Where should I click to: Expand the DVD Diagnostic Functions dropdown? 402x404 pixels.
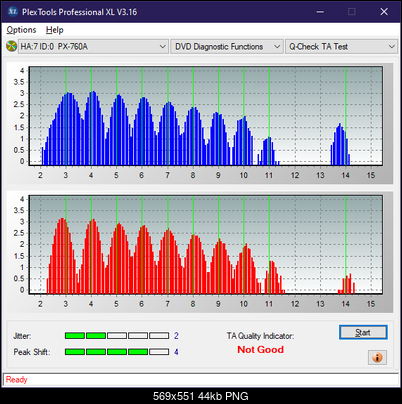coord(227,47)
